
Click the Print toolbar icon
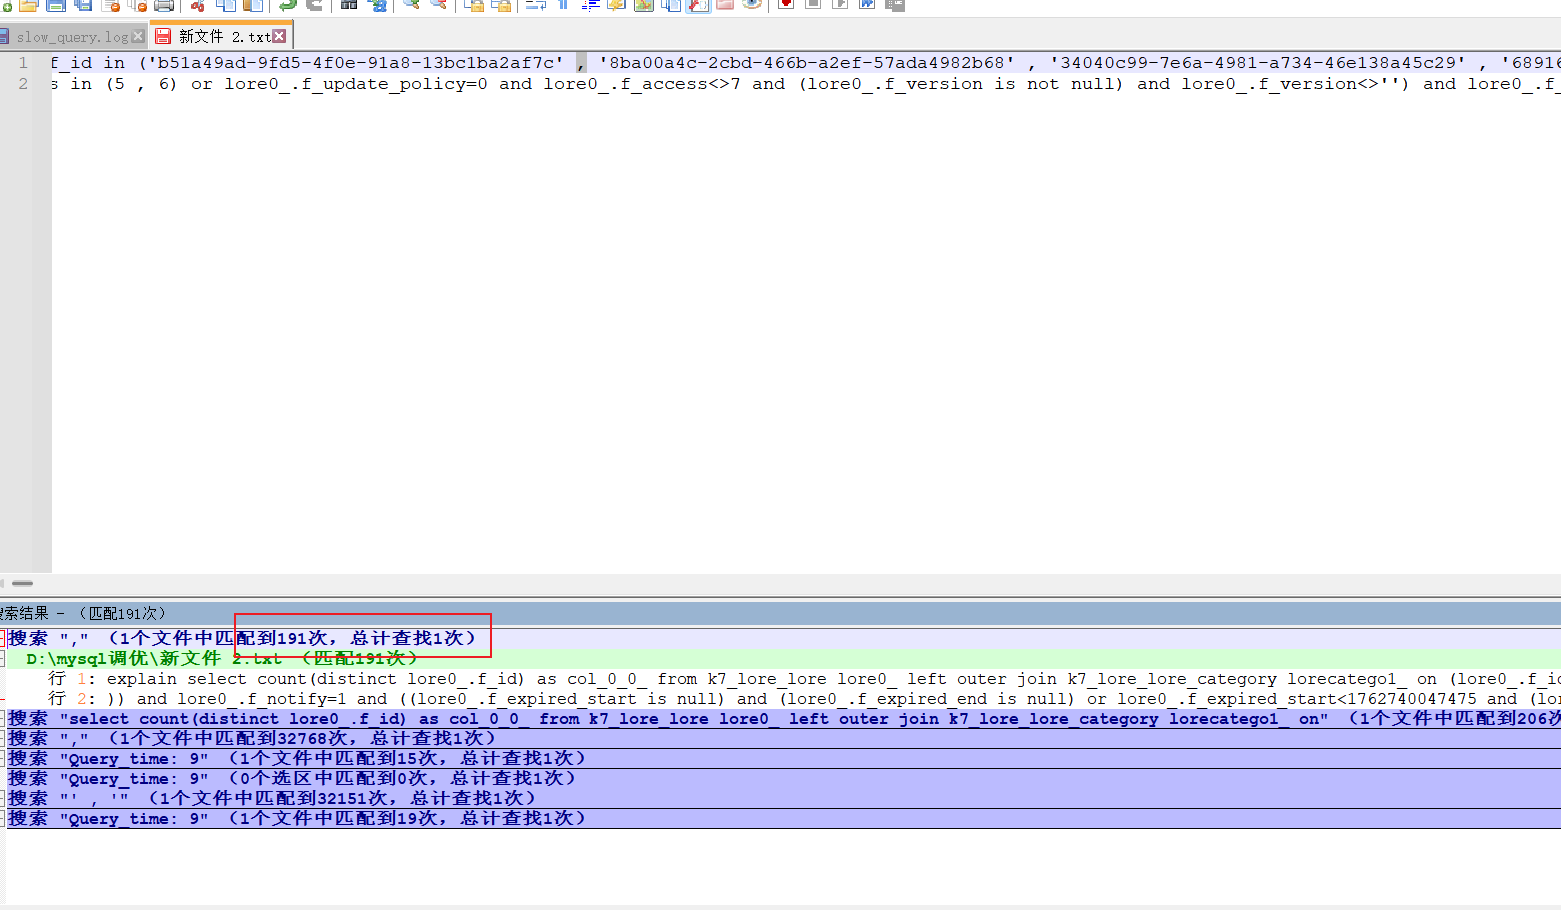coord(164,5)
